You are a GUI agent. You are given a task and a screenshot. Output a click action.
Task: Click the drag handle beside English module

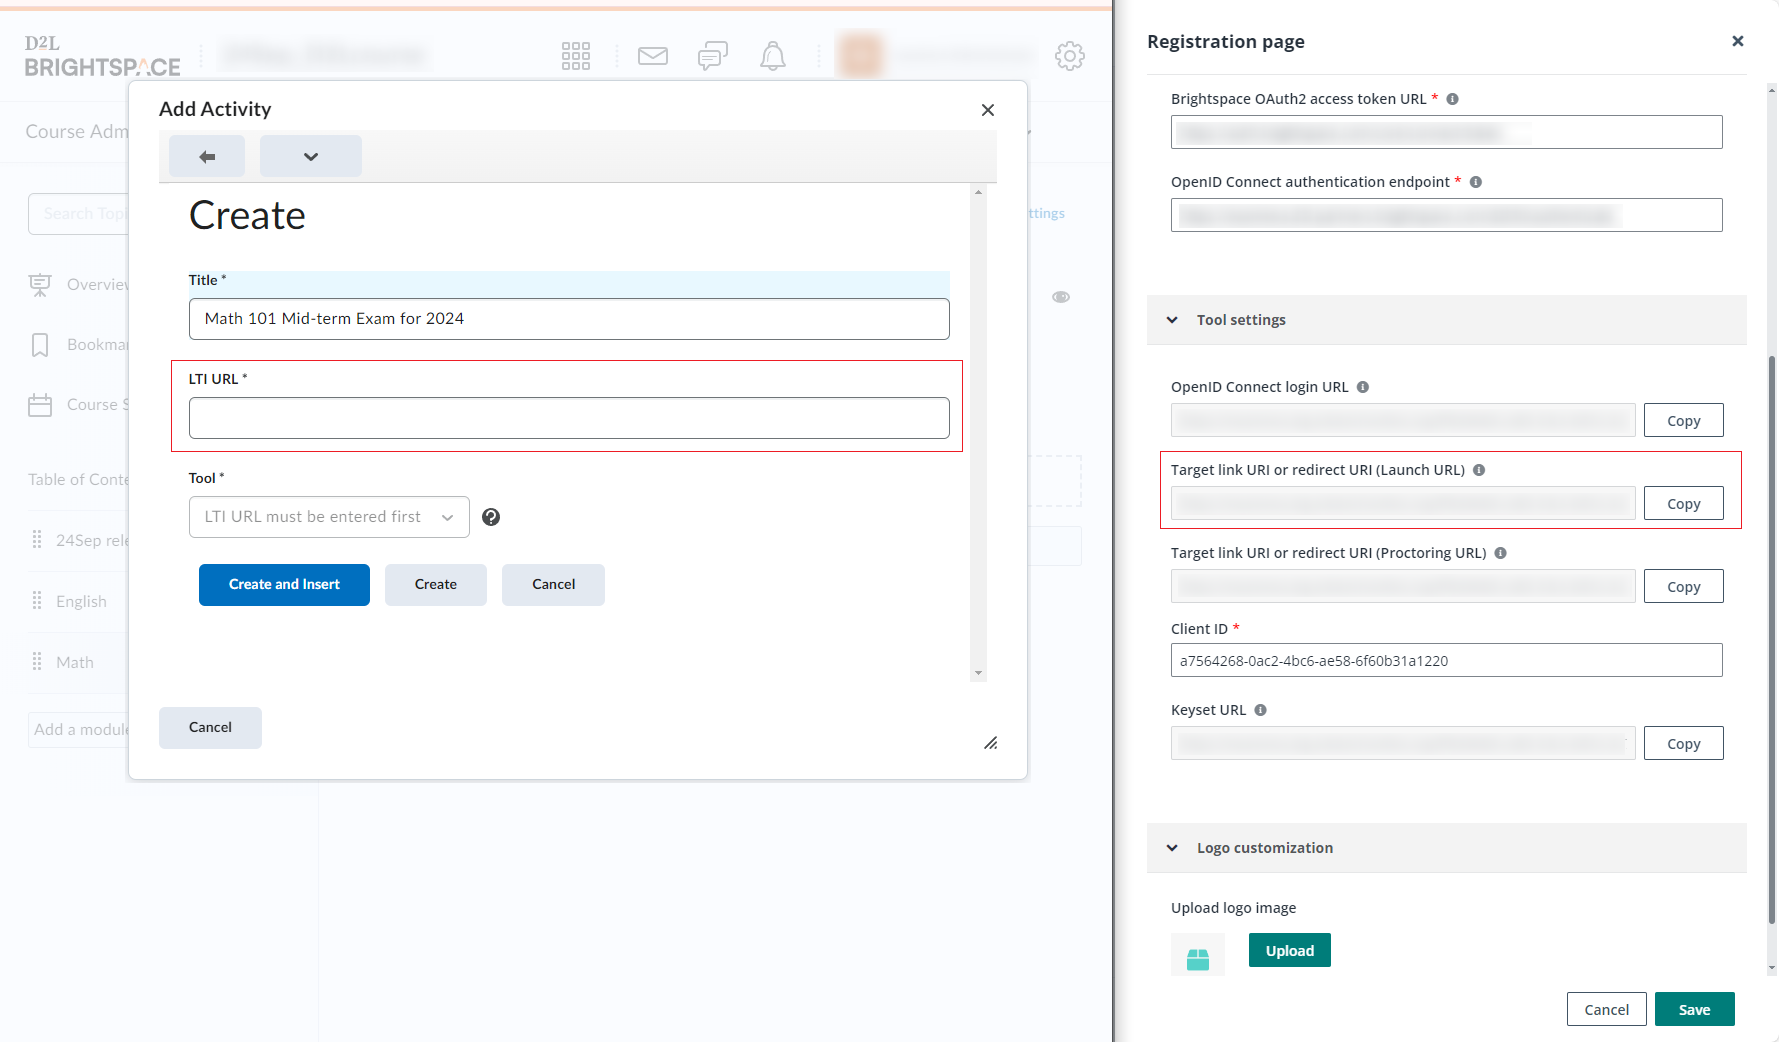37,601
